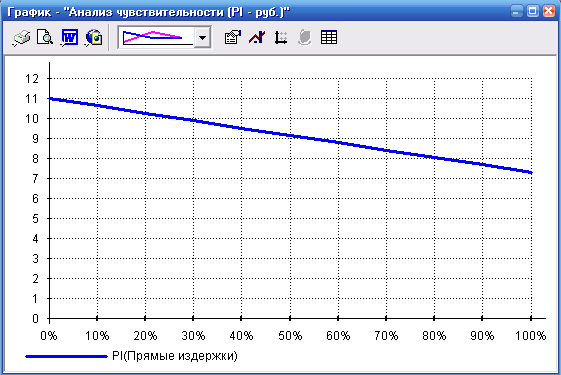Image resolution: width=561 pixels, height=375 pixels.
Task: Click the web export globe icon
Action: [94, 37]
